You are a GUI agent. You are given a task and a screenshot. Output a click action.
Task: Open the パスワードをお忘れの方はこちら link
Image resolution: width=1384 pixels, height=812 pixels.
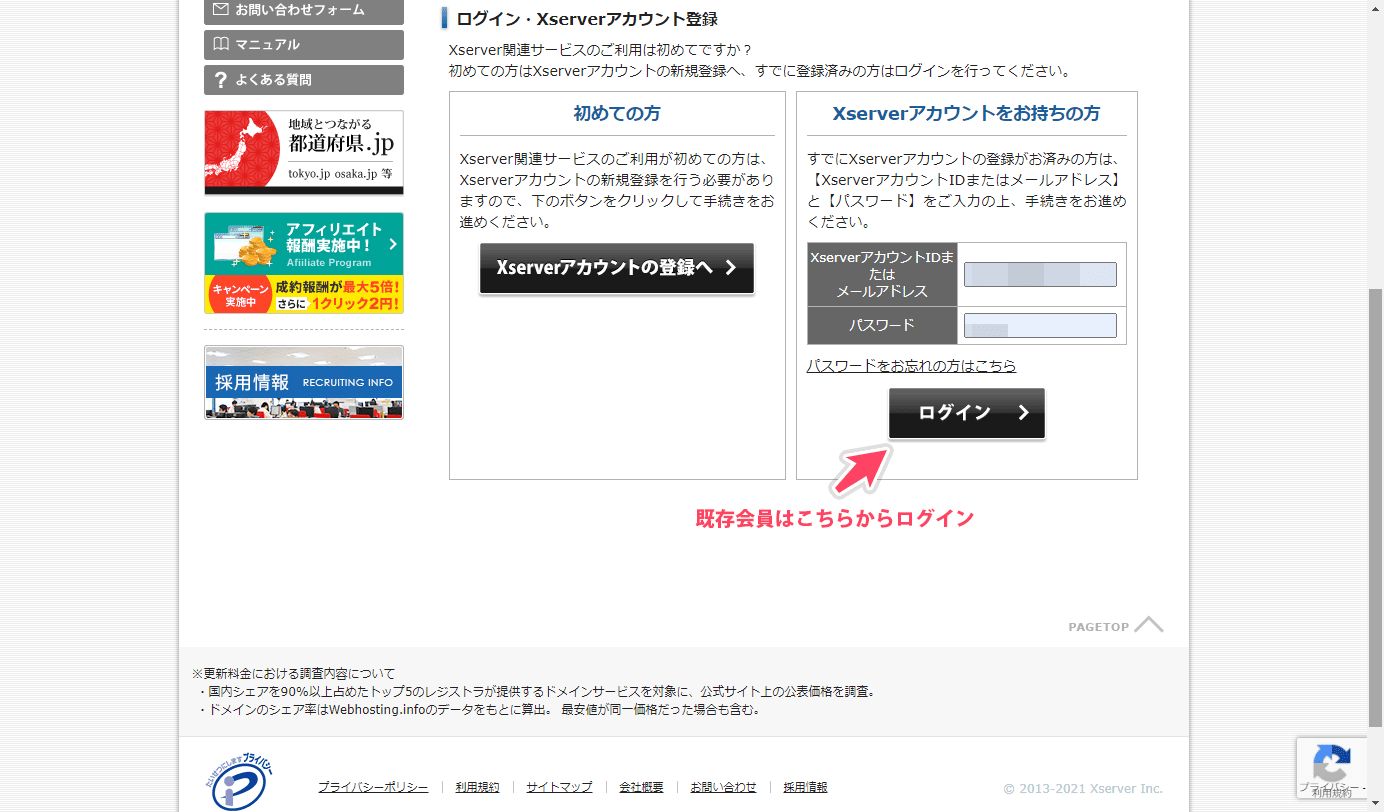(x=911, y=366)
